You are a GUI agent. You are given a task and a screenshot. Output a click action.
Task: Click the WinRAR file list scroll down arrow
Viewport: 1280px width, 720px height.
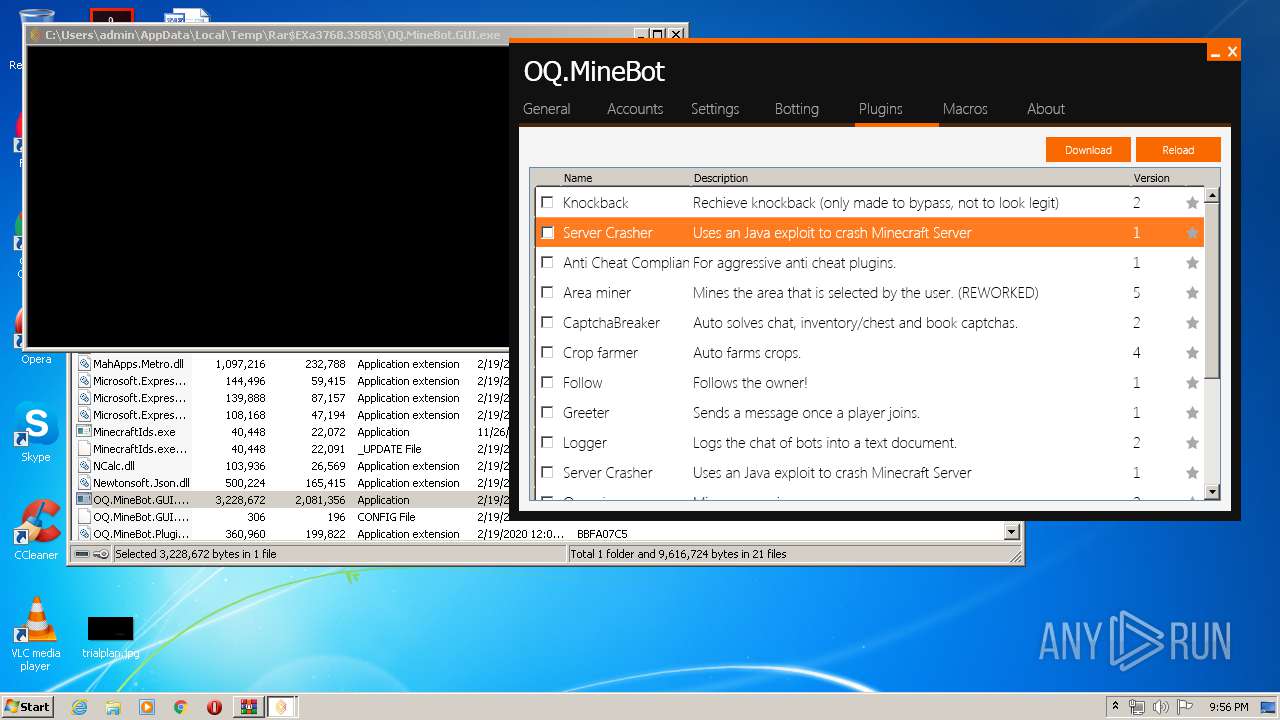(x=1011, y=533)
